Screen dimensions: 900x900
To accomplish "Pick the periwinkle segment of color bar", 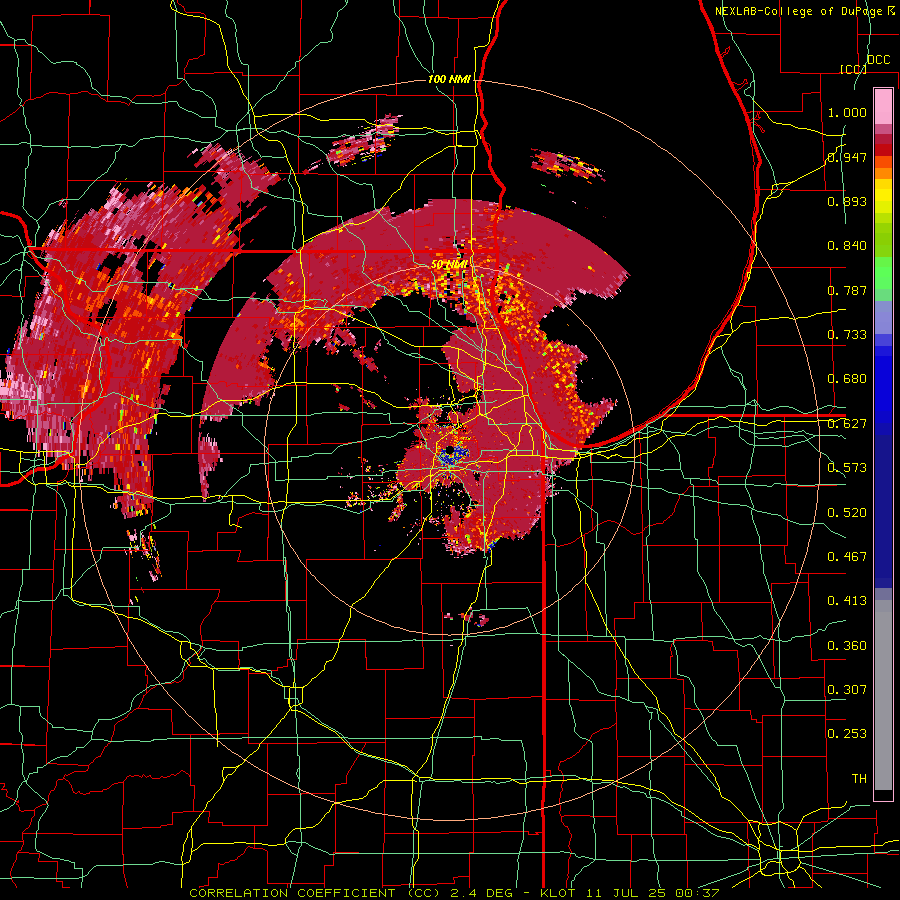I will 883,317.
